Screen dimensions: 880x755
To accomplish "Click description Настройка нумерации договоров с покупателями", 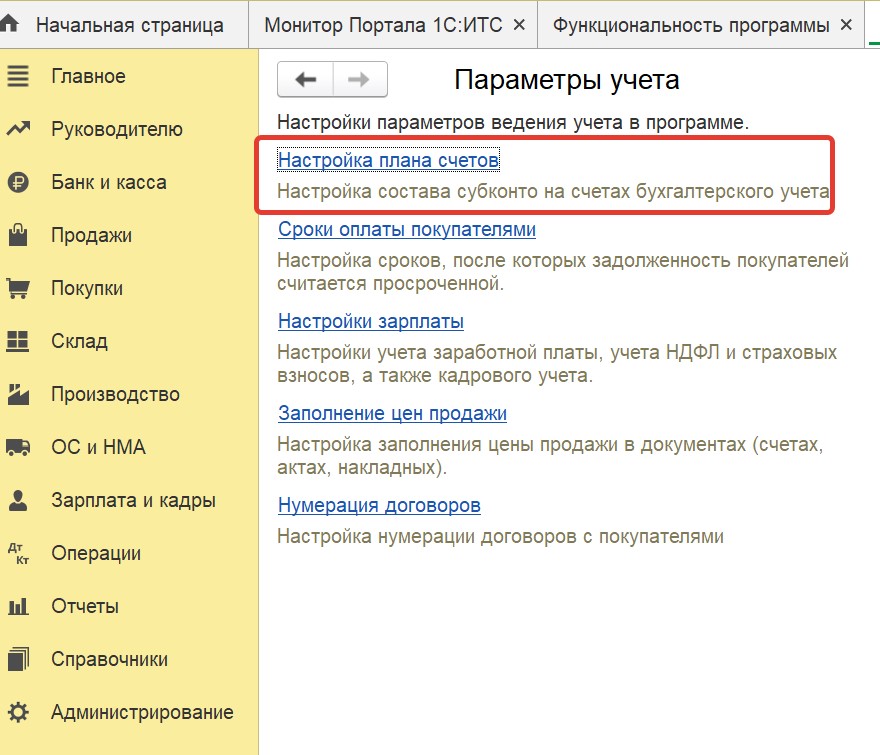I will (501, 537).
